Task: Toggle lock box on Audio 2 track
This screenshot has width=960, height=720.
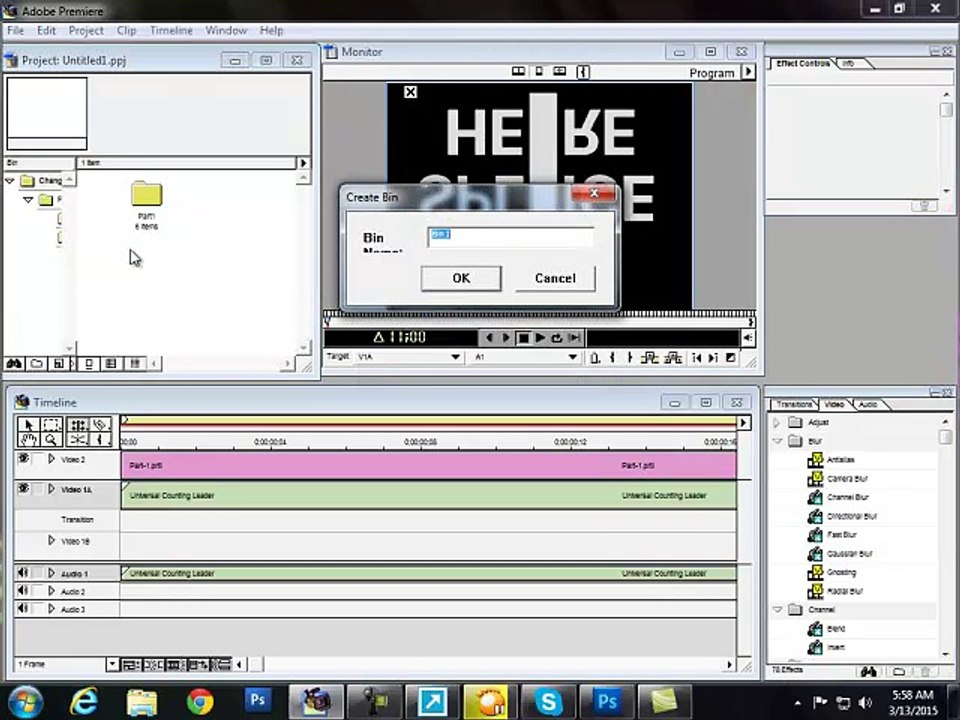Action: pos(39,591)
